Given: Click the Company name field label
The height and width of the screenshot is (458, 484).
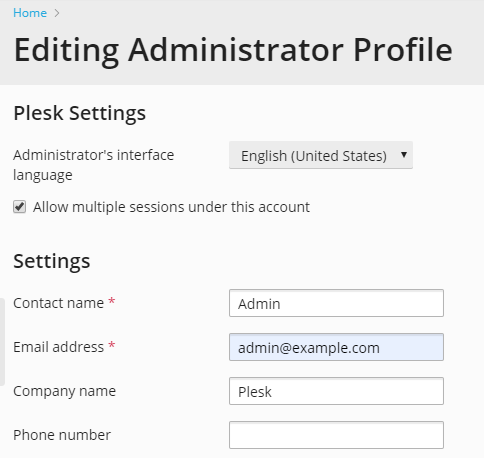Looking at the screenshot, I should (x=64, y=391).
